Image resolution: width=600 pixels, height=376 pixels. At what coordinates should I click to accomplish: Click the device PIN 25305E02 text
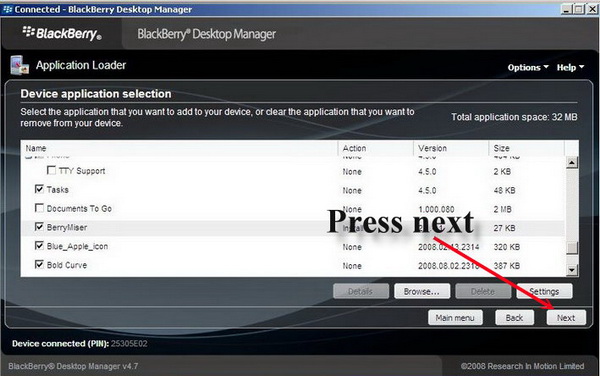coord(129,343)
